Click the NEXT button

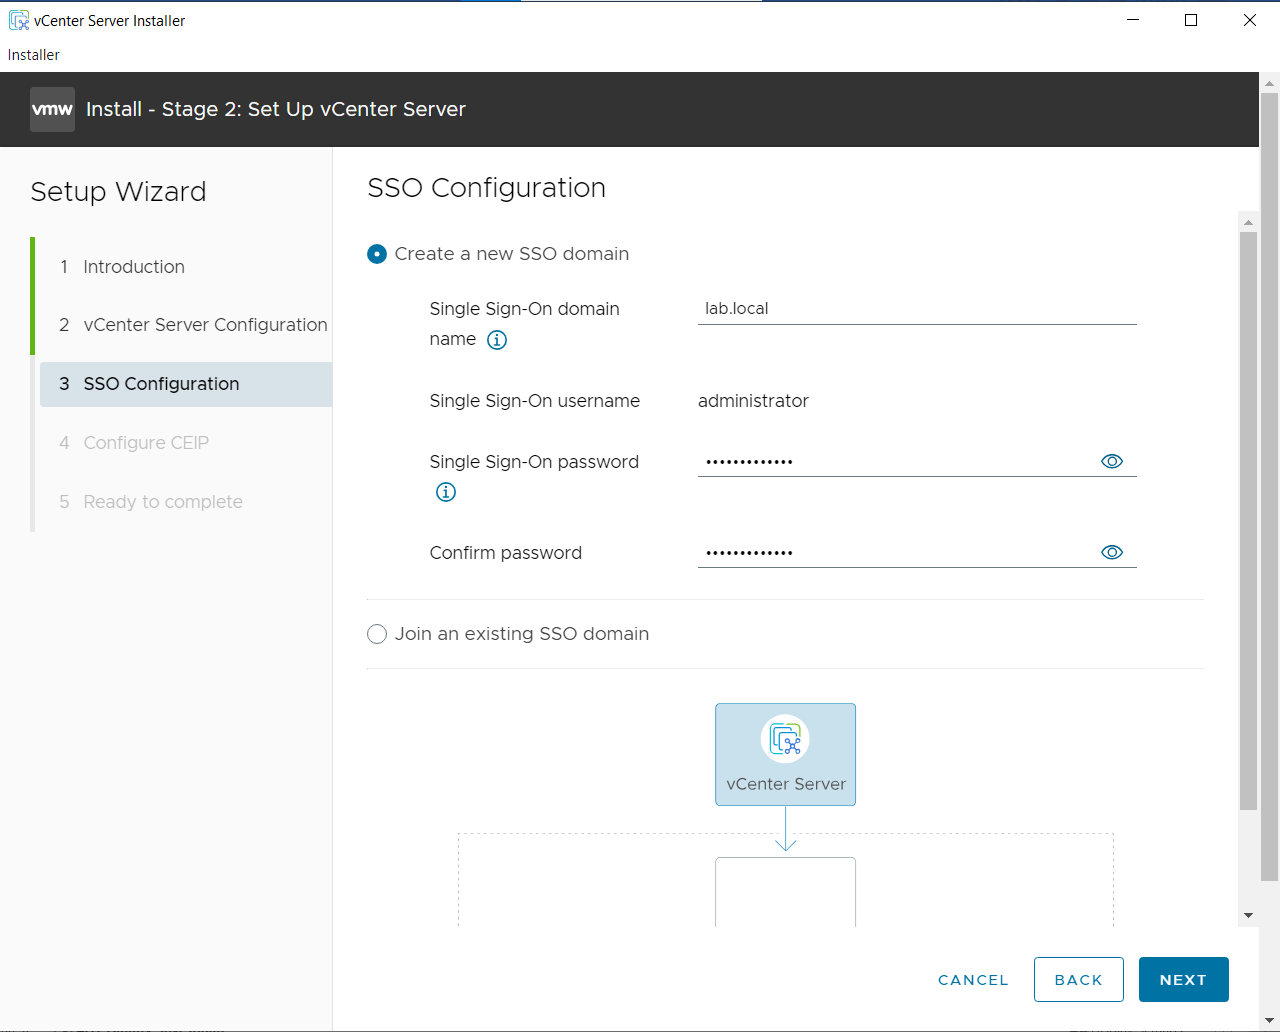coord(1183,979)
